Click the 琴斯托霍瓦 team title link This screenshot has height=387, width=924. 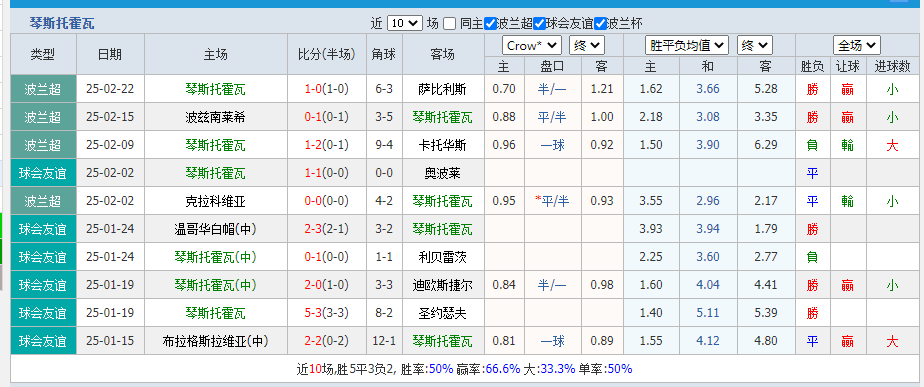(x=62, y=24)
